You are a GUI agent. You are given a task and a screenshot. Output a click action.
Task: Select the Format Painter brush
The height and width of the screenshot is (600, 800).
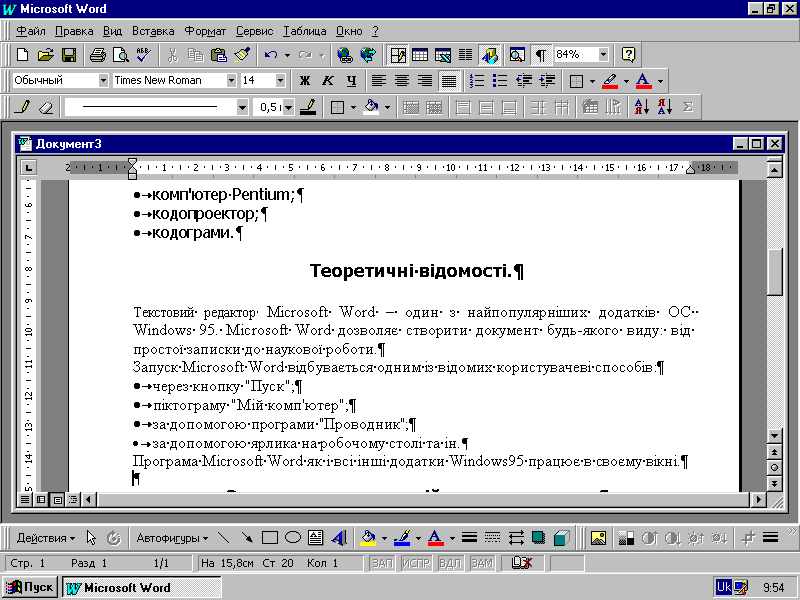(x=242, y=54)
